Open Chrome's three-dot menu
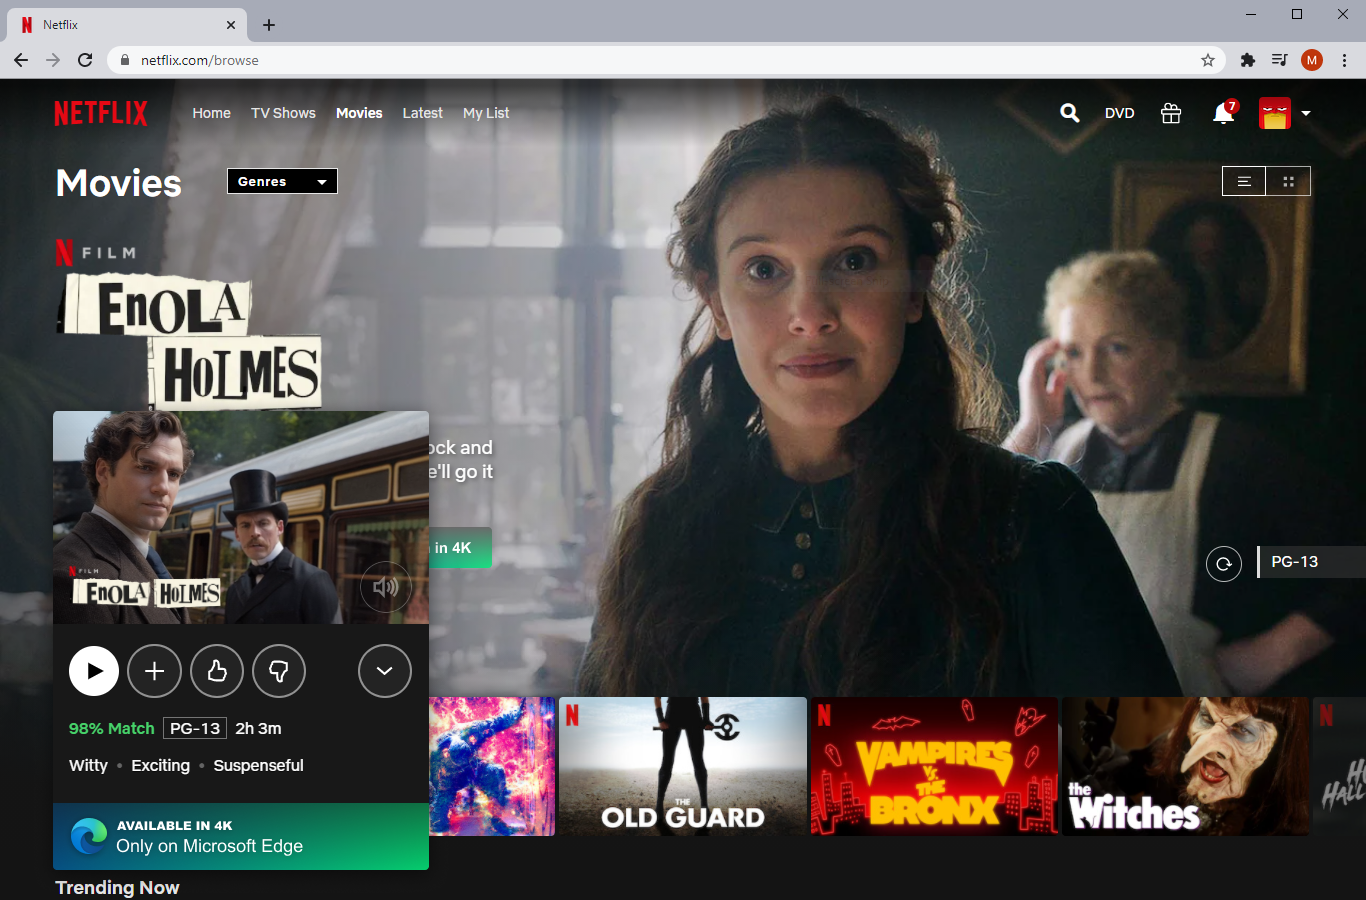 pos(1344,60)
